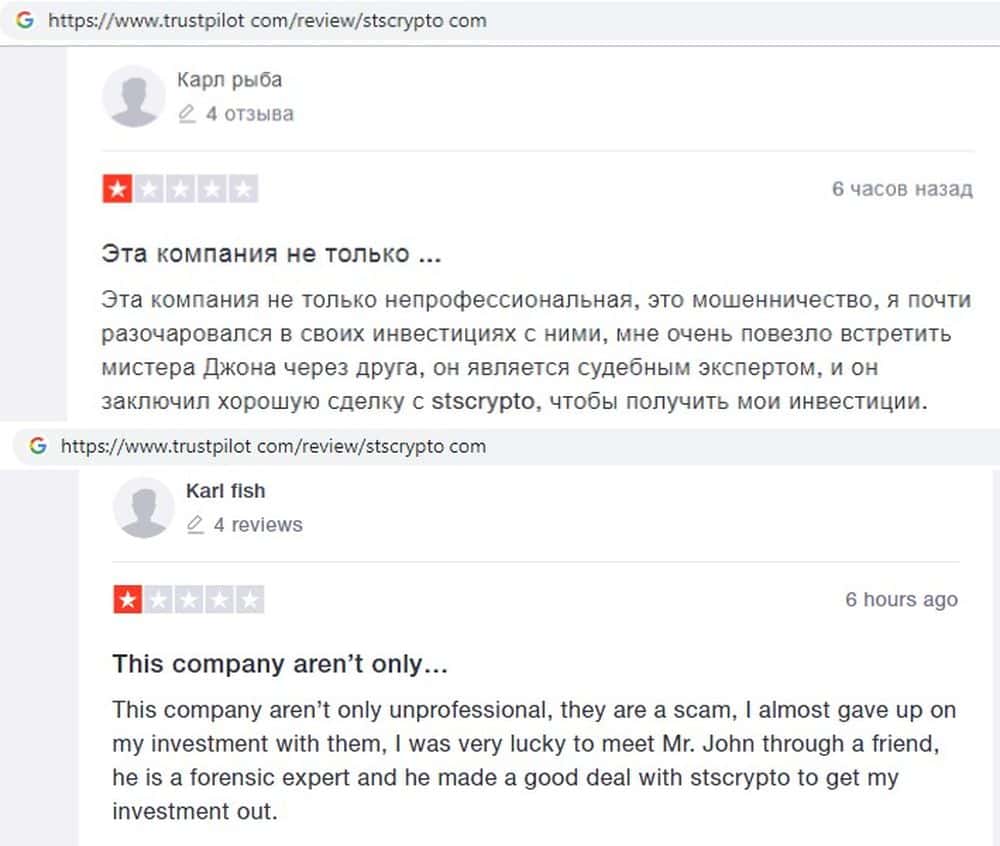This screenshot has width=1000, height=846.
Task: Open review title "This company aren't only…"
Action: click(280, 664)
